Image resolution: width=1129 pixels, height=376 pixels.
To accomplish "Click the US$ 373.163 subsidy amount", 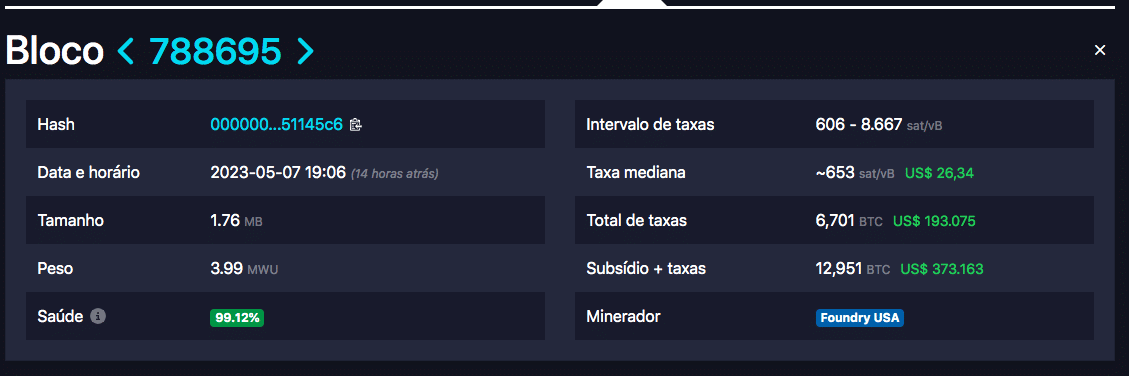I will pyautogui.click(x=942, y=269).
